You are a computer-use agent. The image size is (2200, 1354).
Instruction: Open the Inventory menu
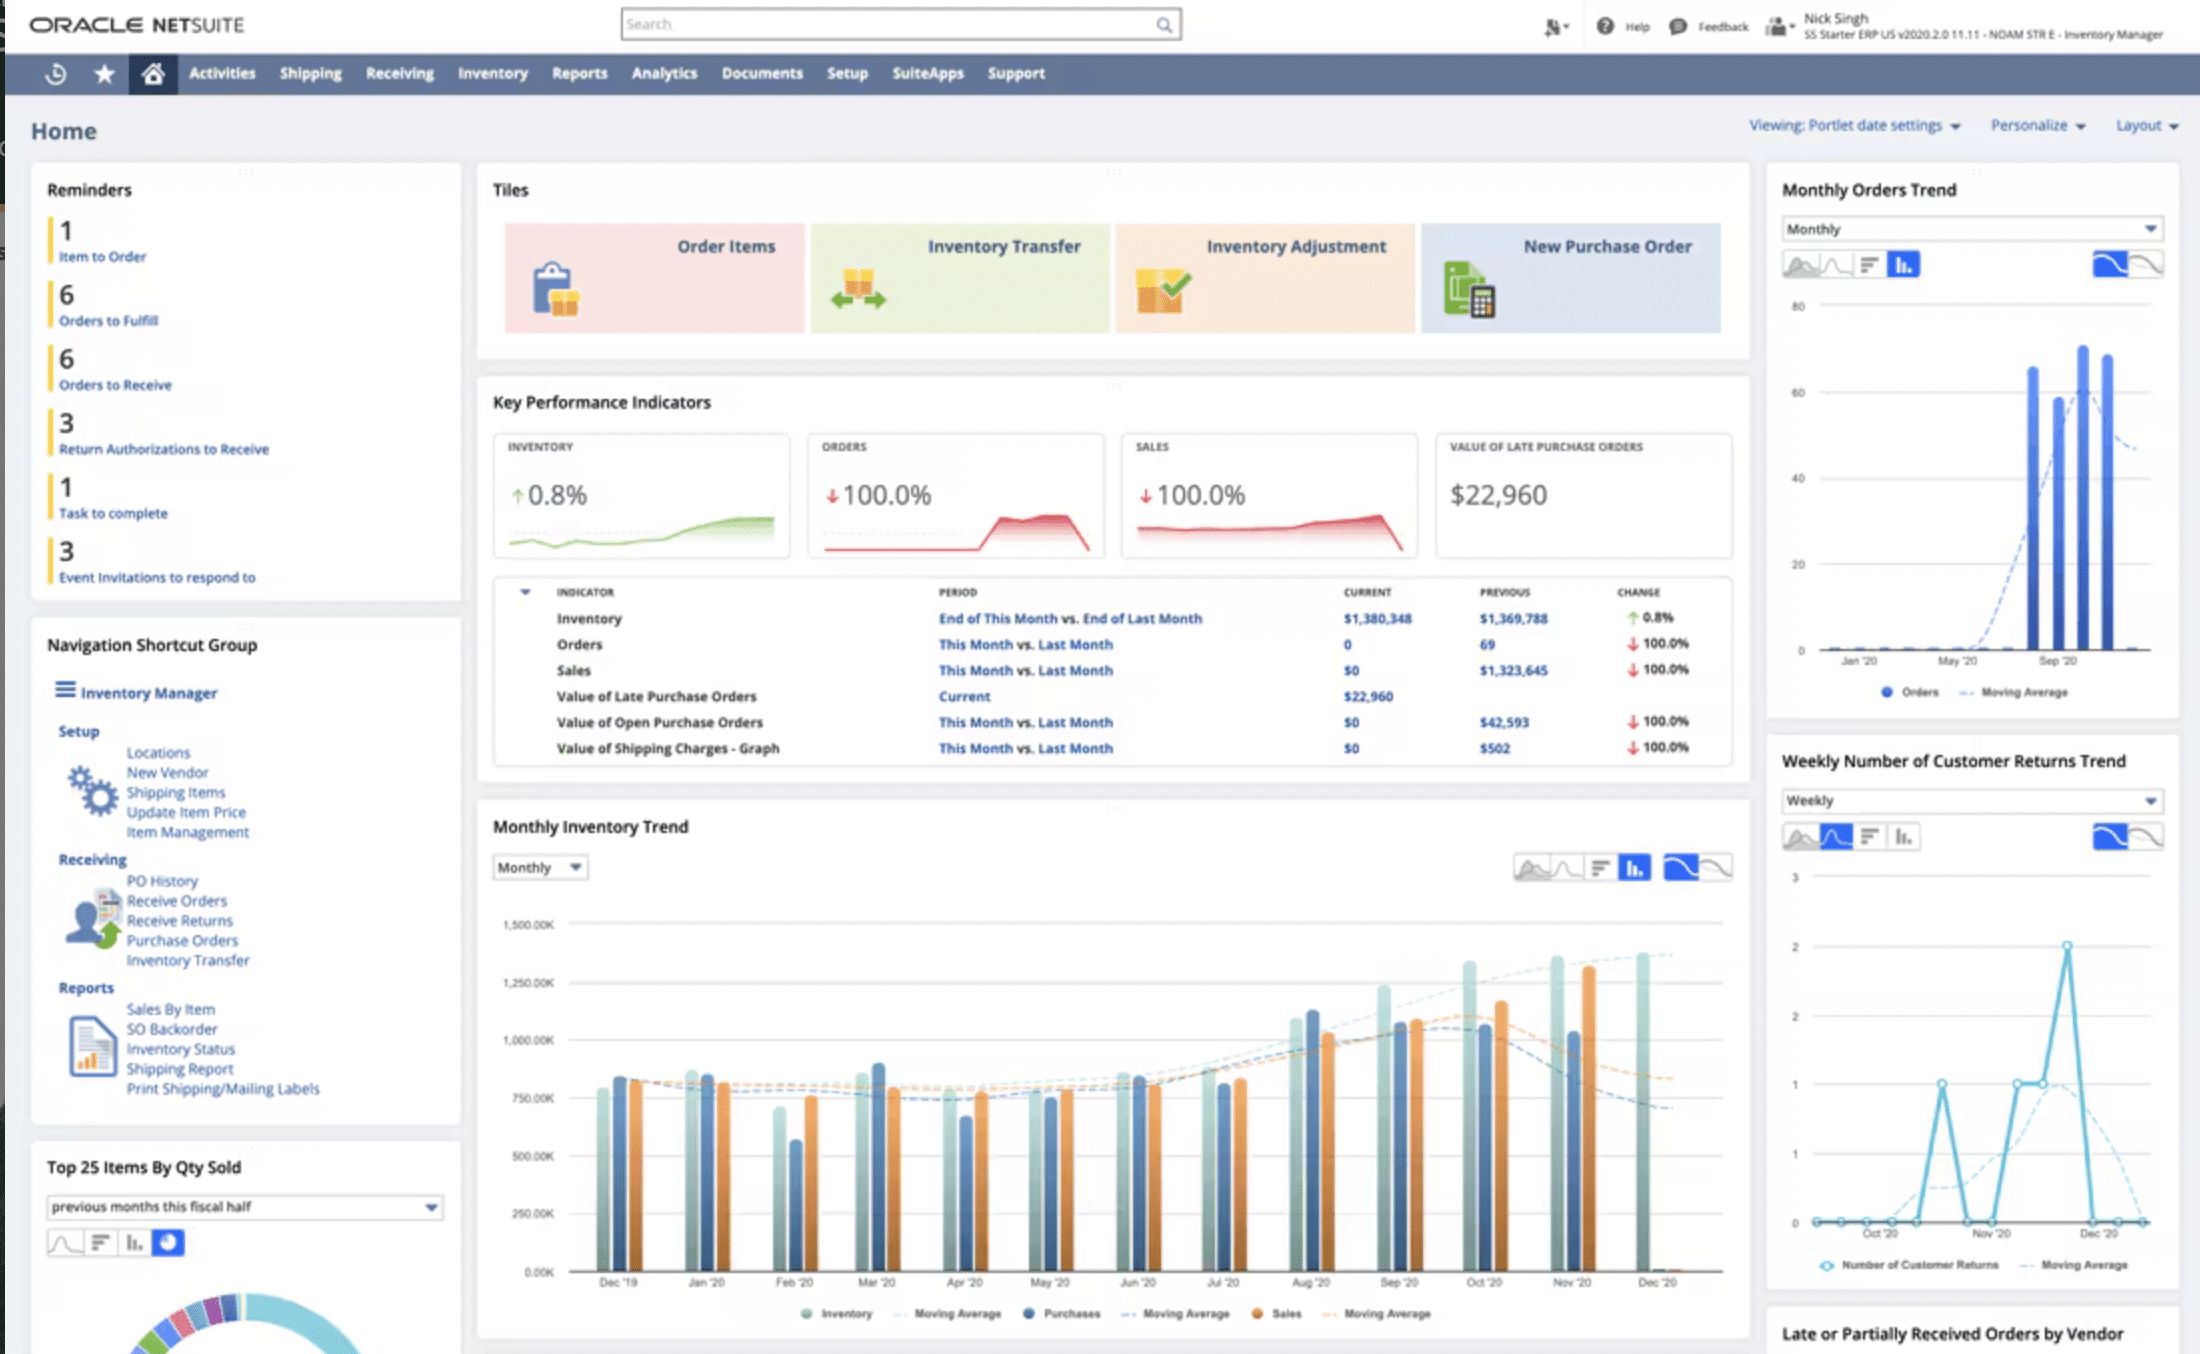pyautogui.click(x=492, y=73)
